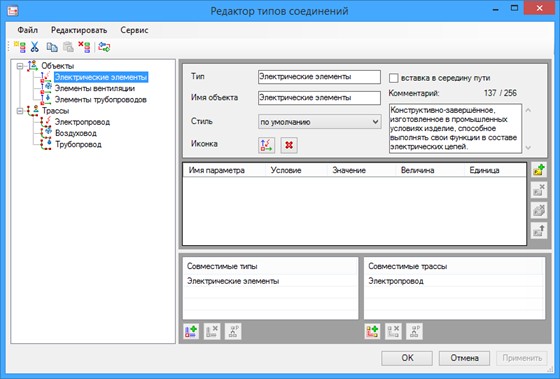Open the Стиль dropdown
The height and width of the screenshot is (379, 560).
click(x=319, y=122)
